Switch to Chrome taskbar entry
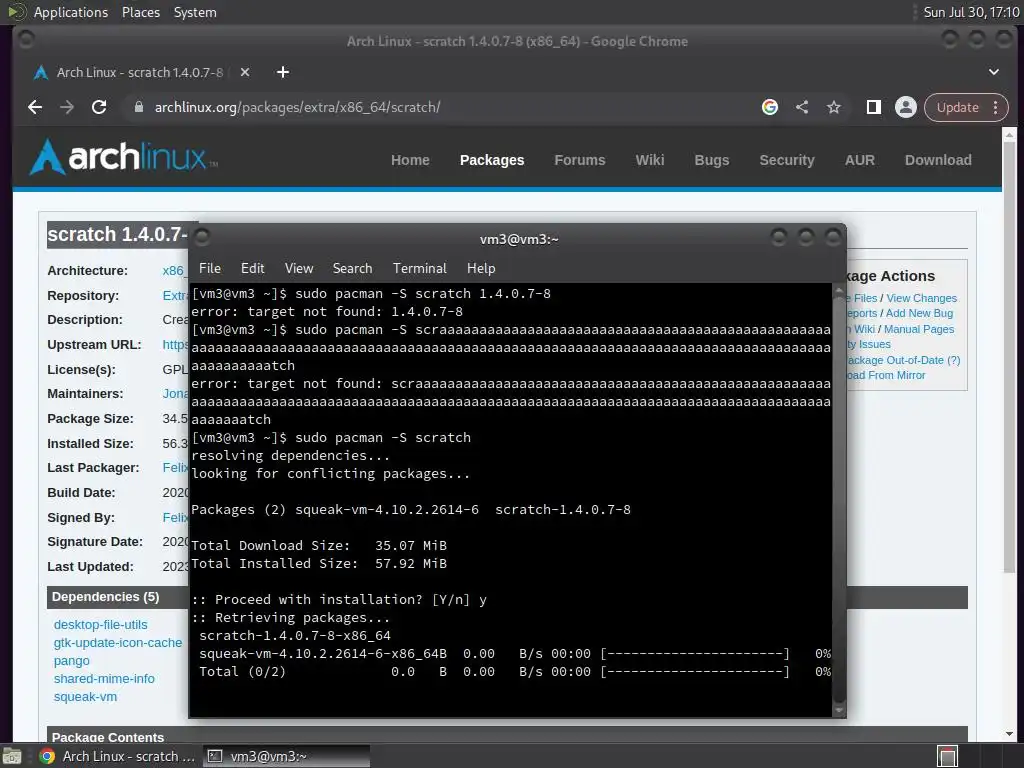Viewport: 1024px width, 768px height. [x=118, y=756]
